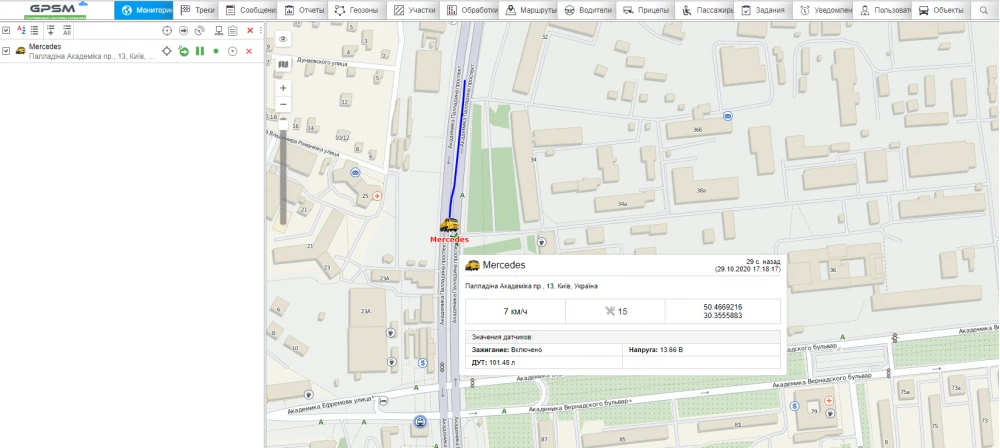
Task: Select the Mercedes unit name in list
Action: pyautogui.click(x=45, y=47)
